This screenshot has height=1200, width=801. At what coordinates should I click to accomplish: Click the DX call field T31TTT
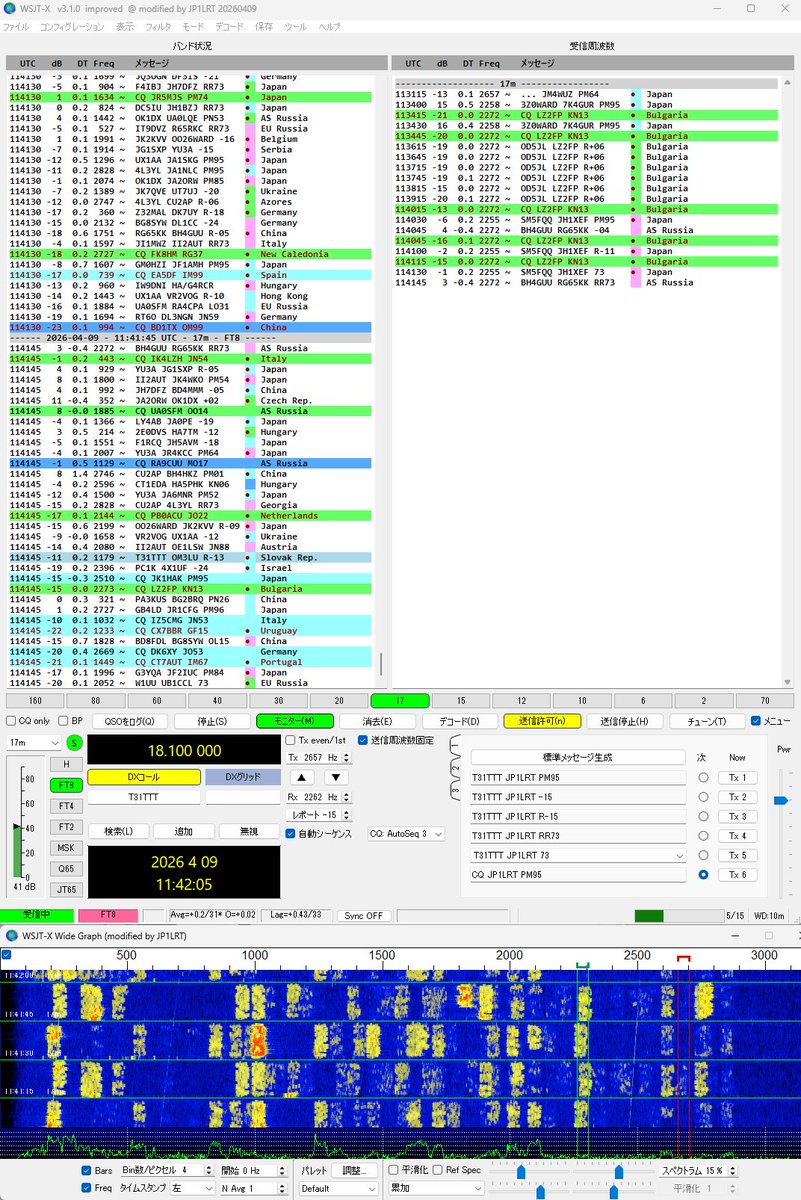click(x=143, y=797)
